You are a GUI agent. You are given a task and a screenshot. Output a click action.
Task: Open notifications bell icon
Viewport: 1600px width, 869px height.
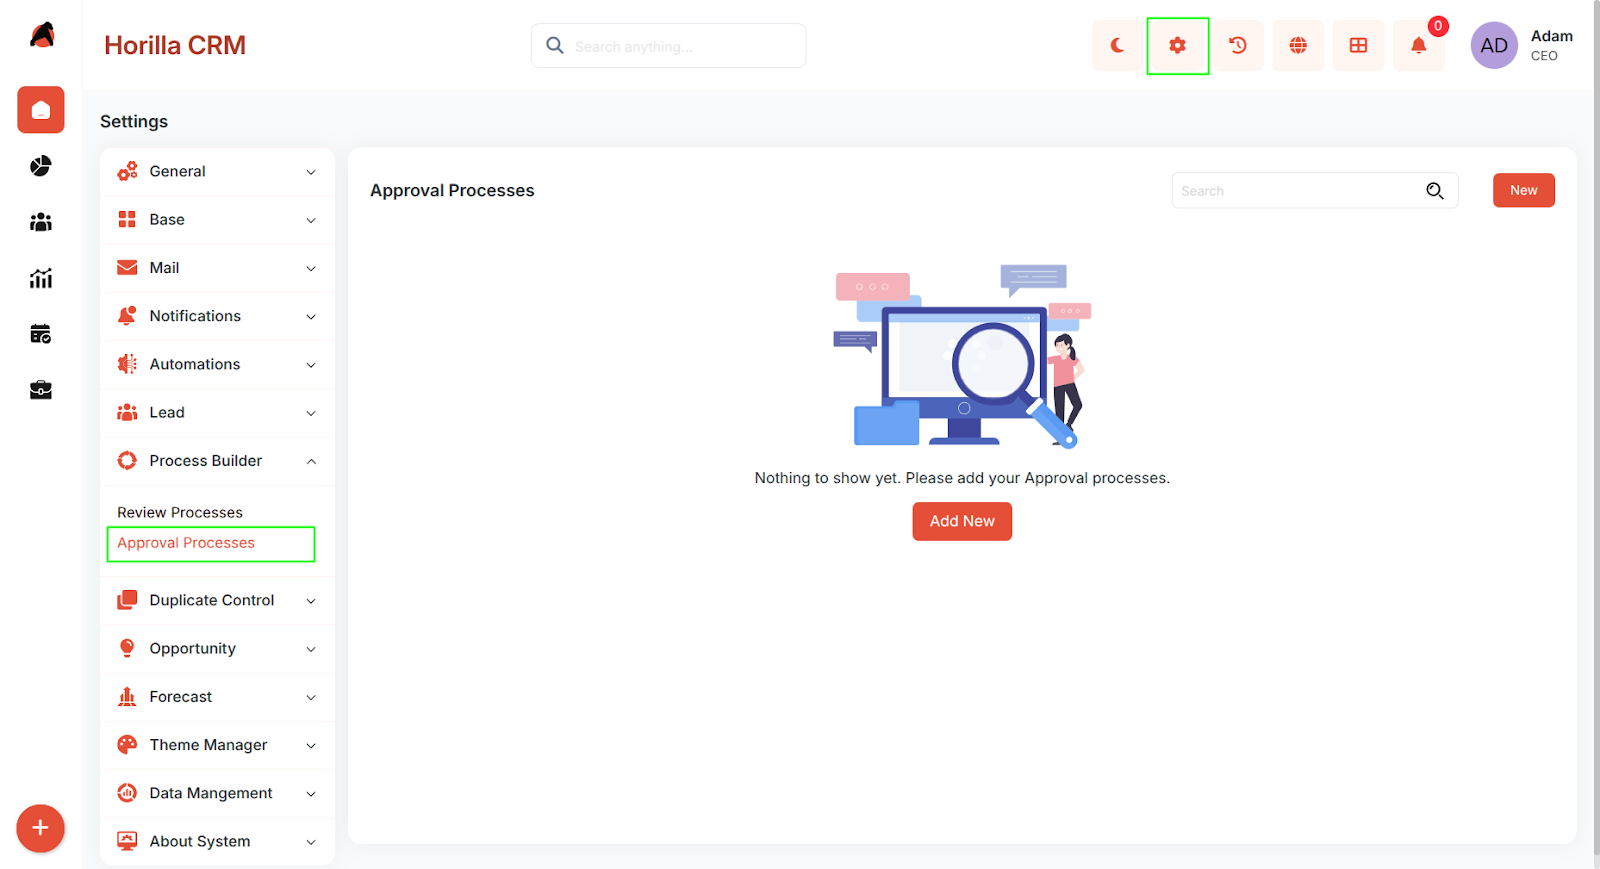[1418, 46]
